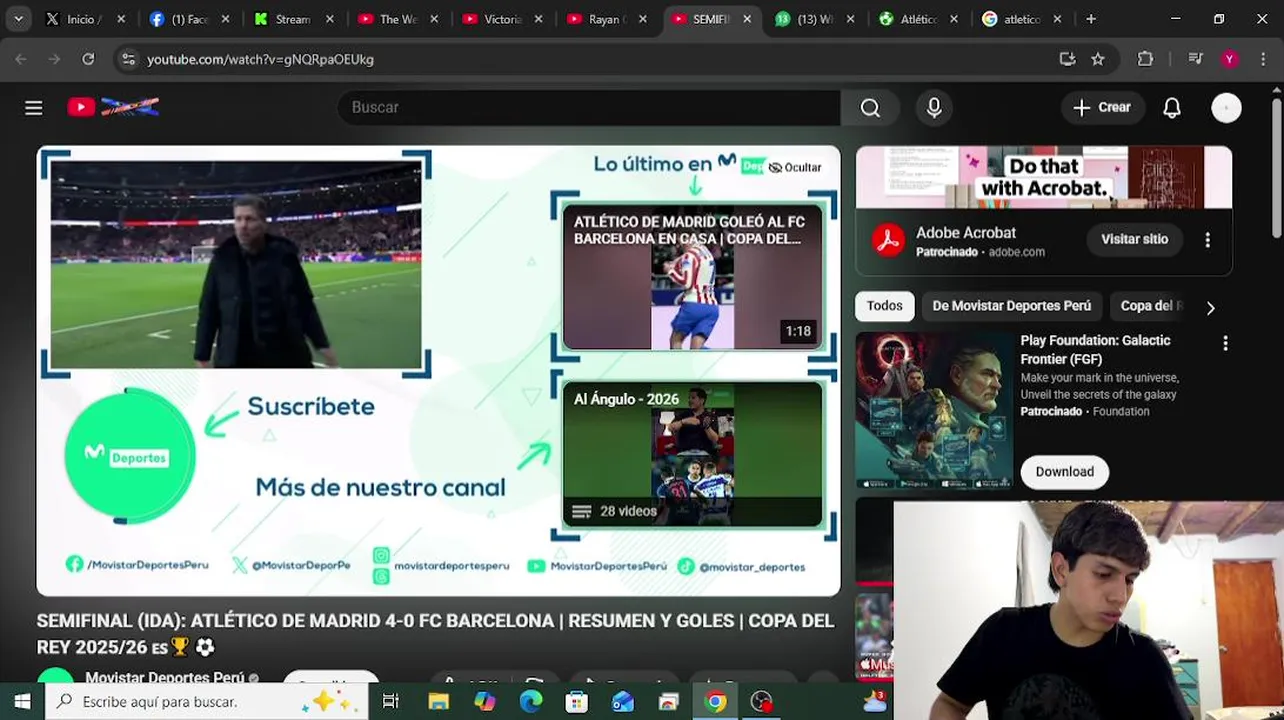Switch to Chrome in the taskbar

tap(715, 701)
